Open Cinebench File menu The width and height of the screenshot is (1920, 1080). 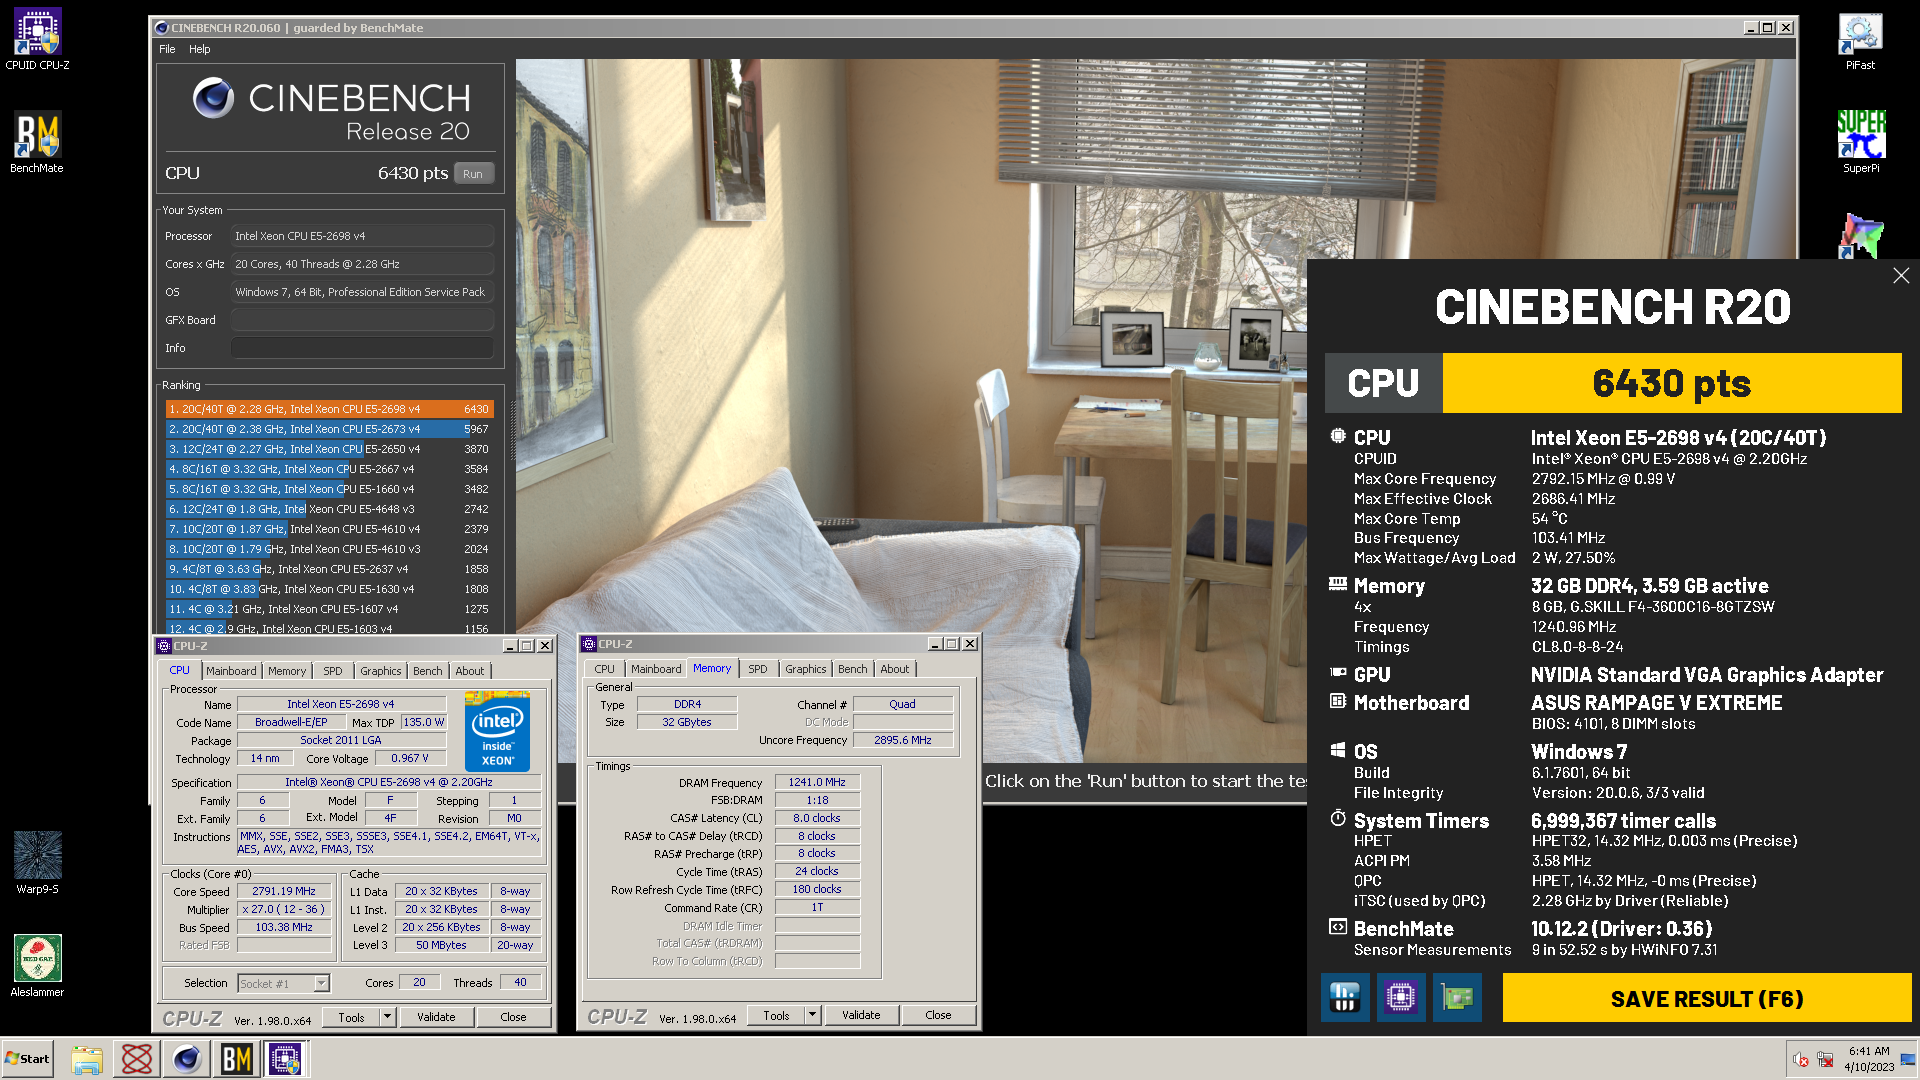point(167,49)
